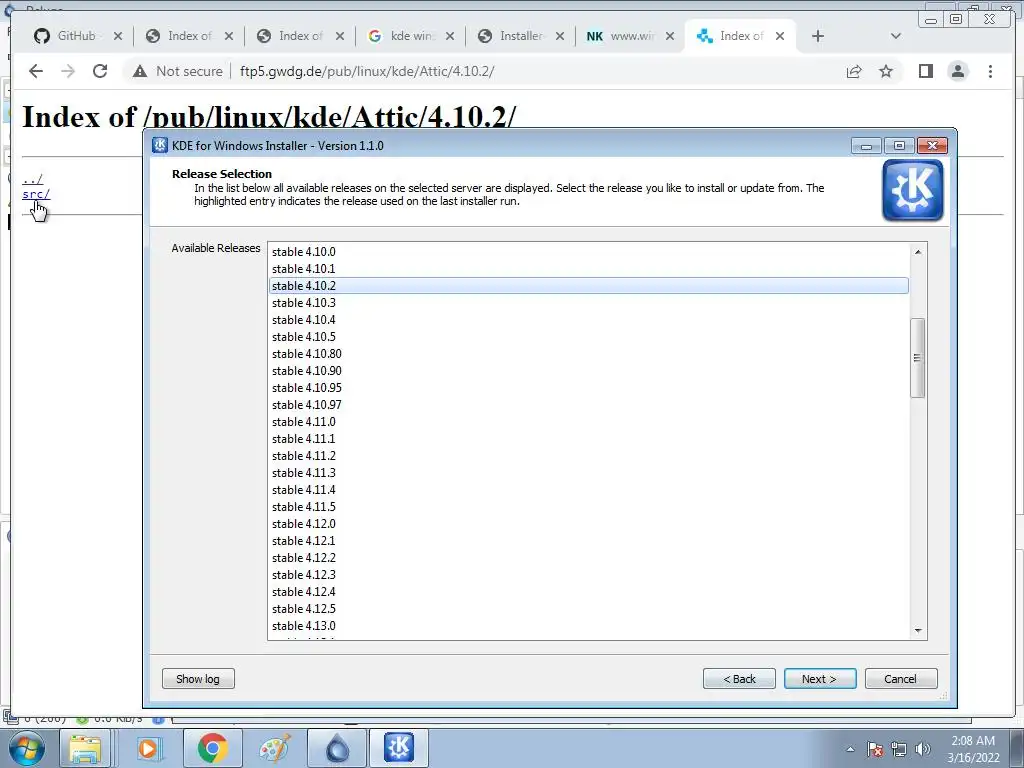Select release stable 4.12.2
Screen dimensions: 1024x768
tap(588, 557)
